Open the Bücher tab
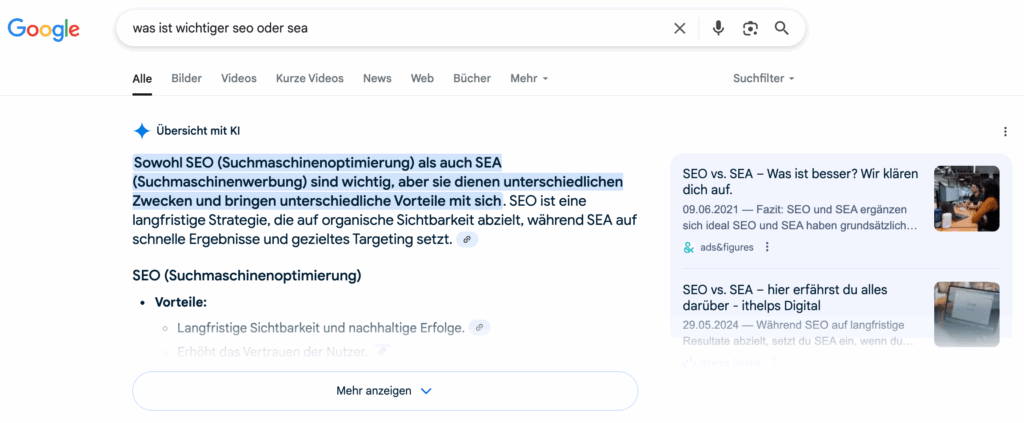Image resolution: width=1024 pixels, height=423 pixels. pyautogui.click(x=472, y=78)
